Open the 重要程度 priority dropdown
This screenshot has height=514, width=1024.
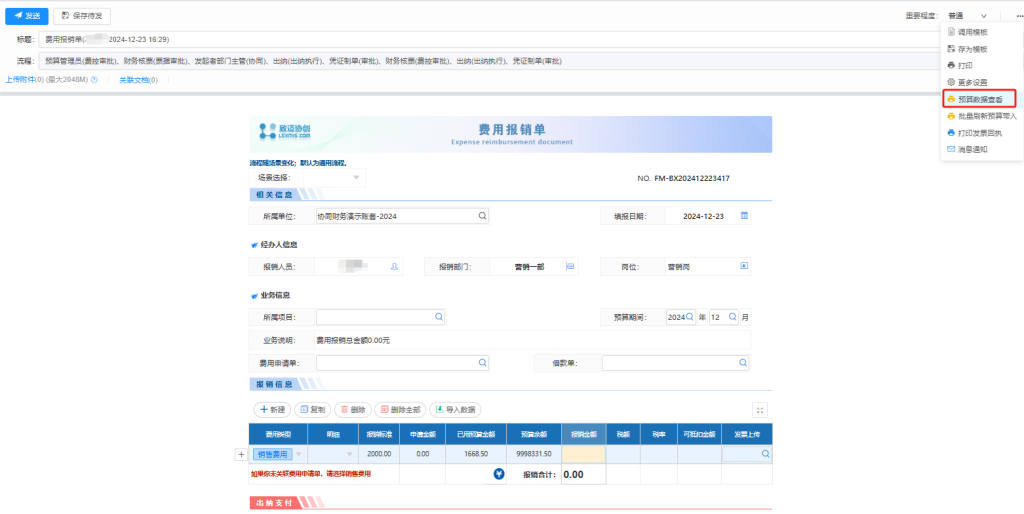tap(967, 16)
